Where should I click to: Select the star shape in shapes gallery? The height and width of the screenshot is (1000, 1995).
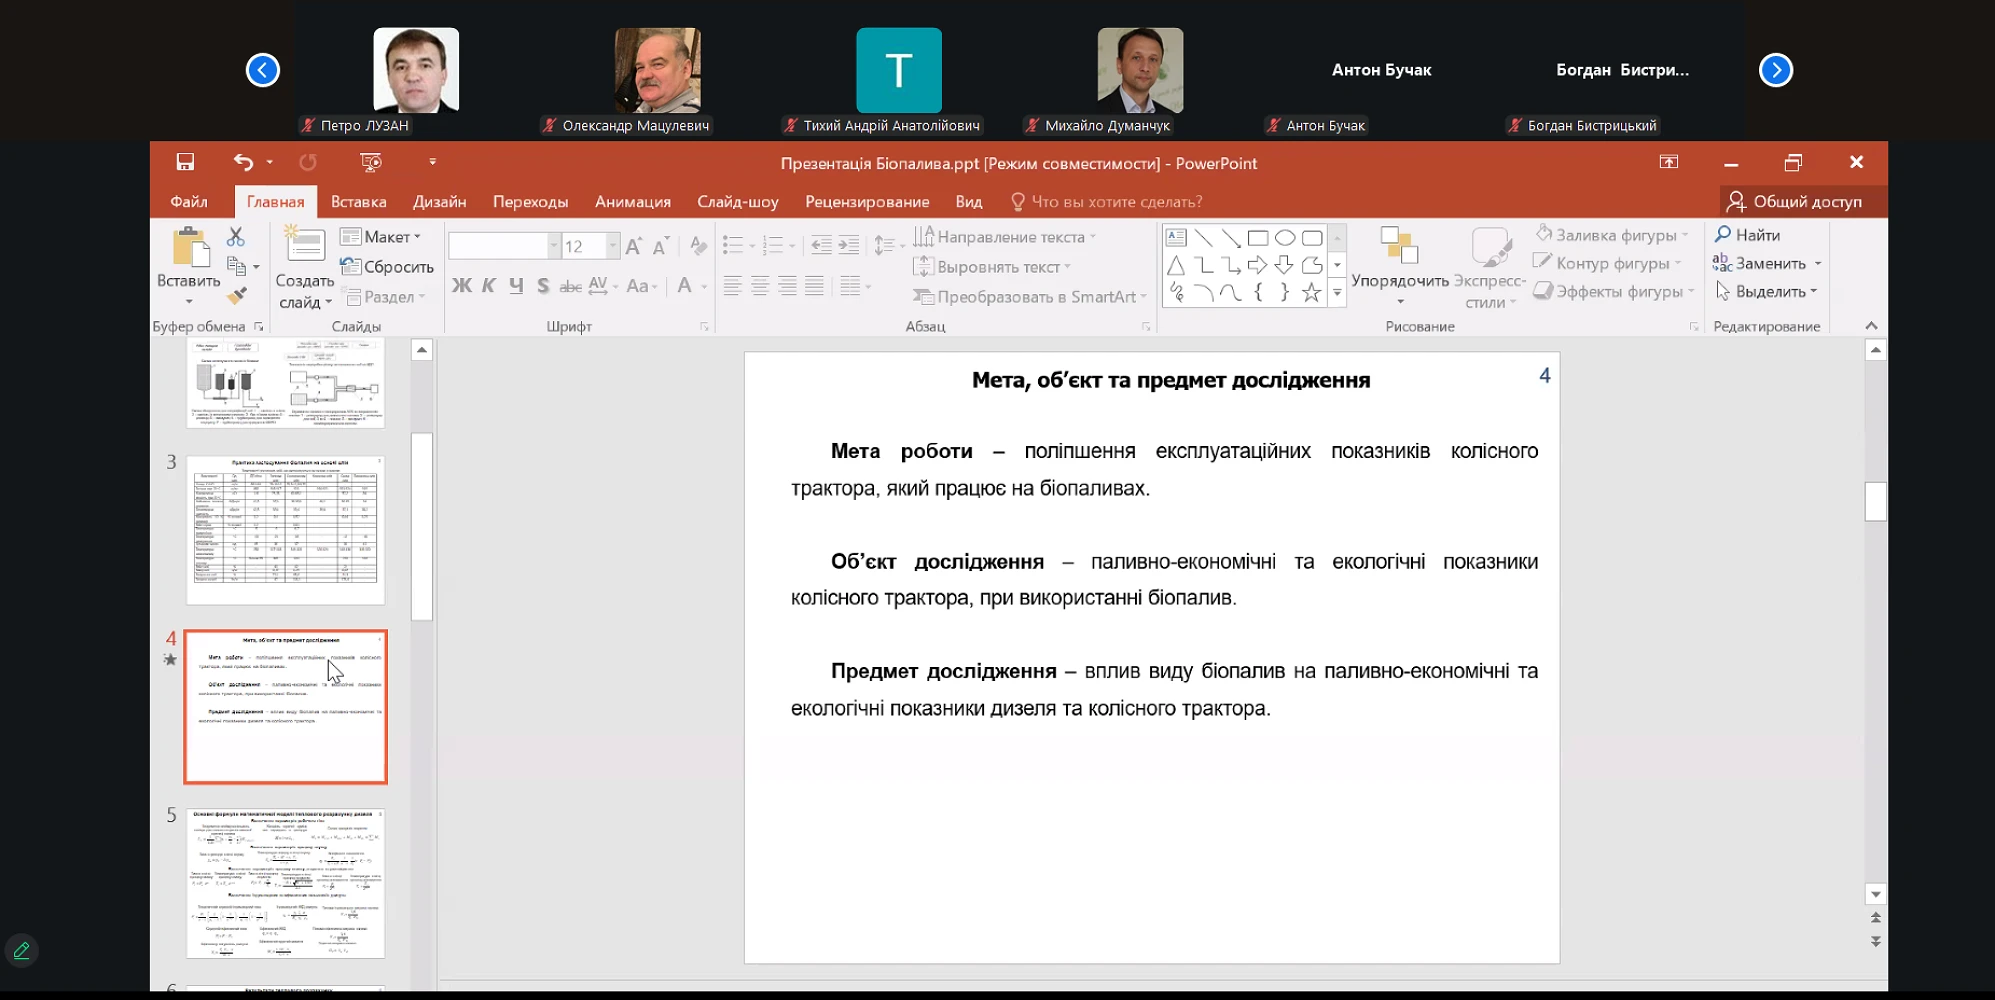coord(1311,293)
